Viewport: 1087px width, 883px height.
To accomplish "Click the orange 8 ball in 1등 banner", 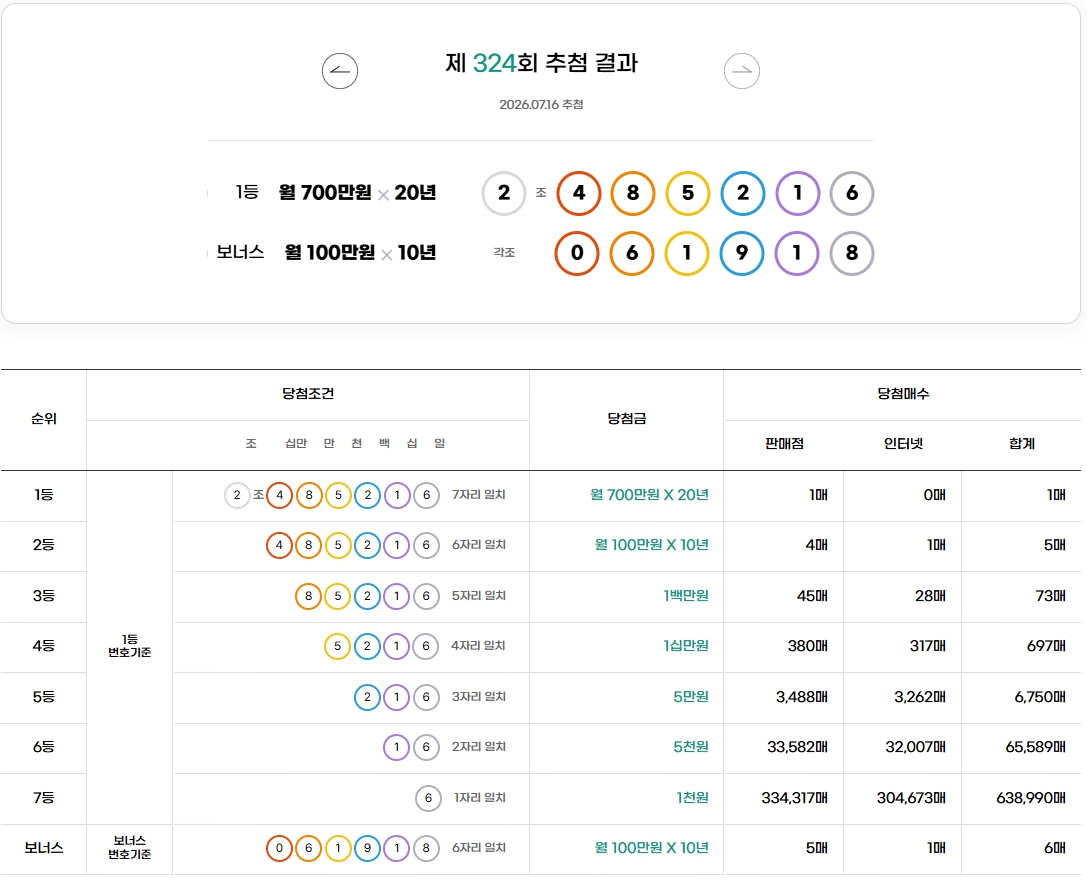I will coord(633,193).
